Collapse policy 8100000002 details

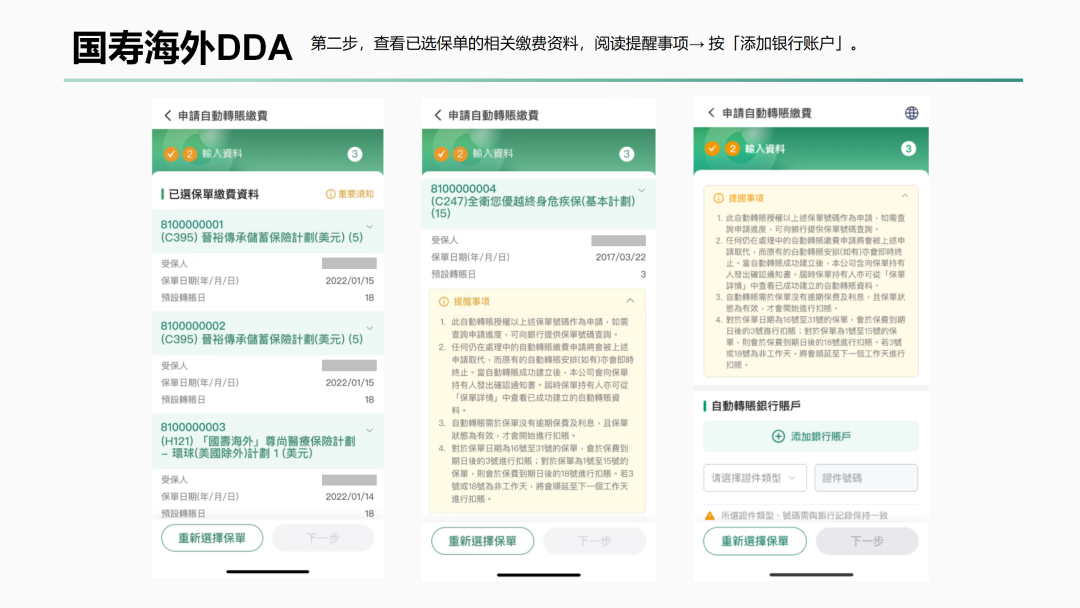pyautogui.click(x=370, y=328)
